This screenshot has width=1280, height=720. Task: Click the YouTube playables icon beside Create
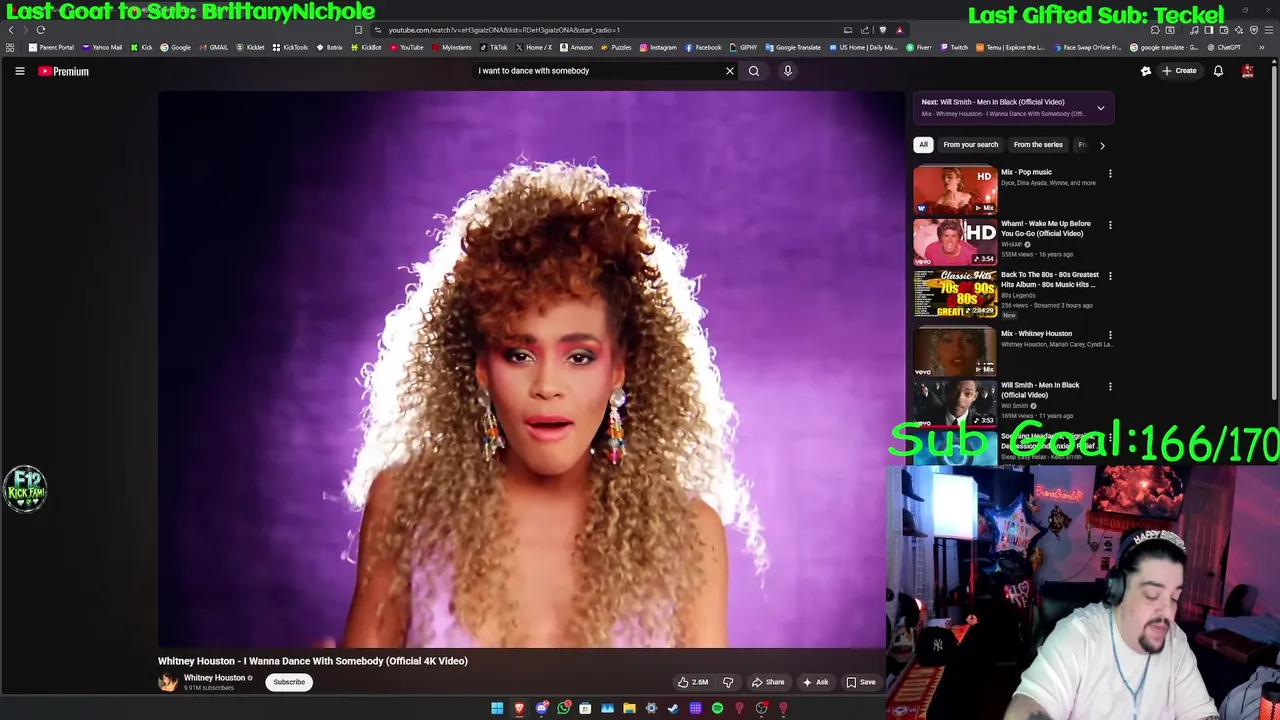pyautogui.click(x=1146, y=71)
